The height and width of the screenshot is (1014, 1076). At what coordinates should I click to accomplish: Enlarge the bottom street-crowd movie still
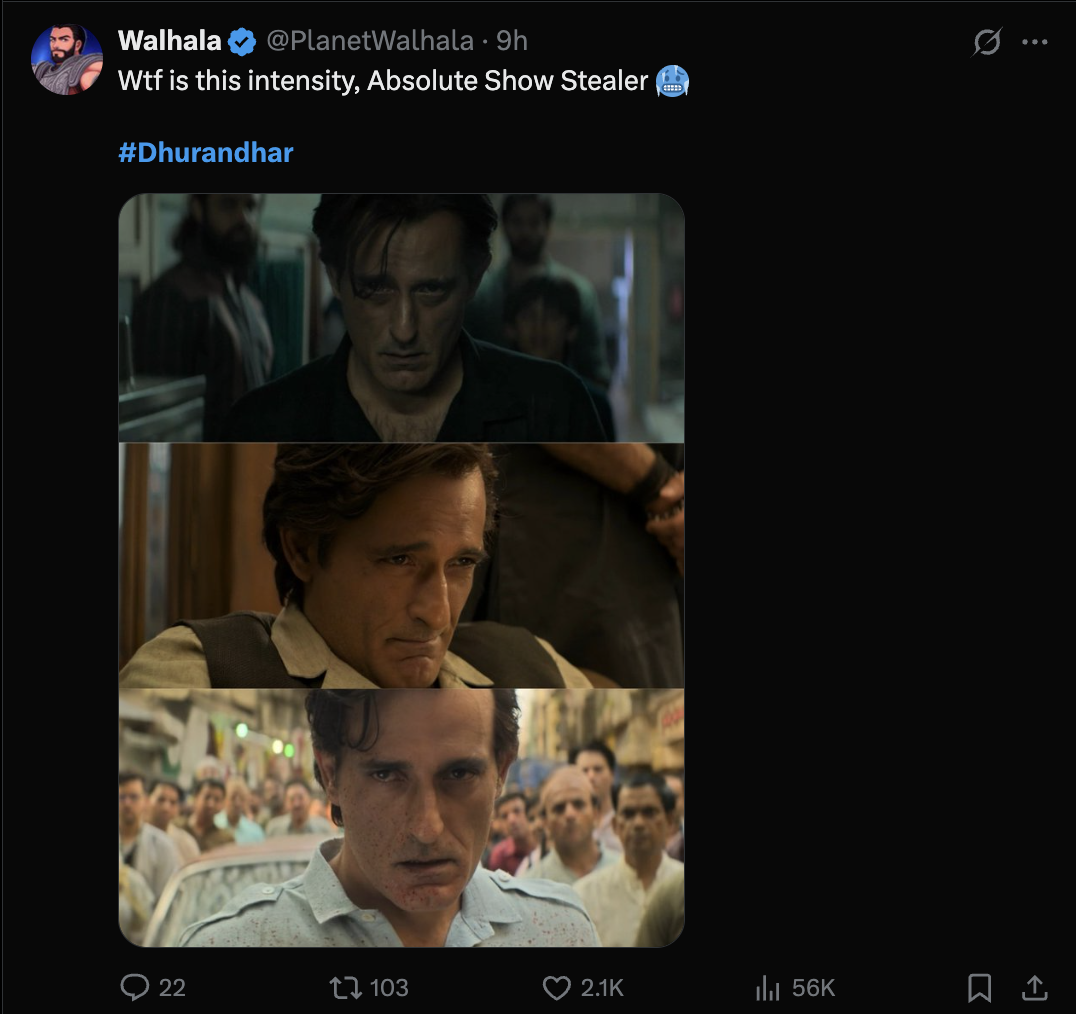pyautogui.click(x=401, y=818)
